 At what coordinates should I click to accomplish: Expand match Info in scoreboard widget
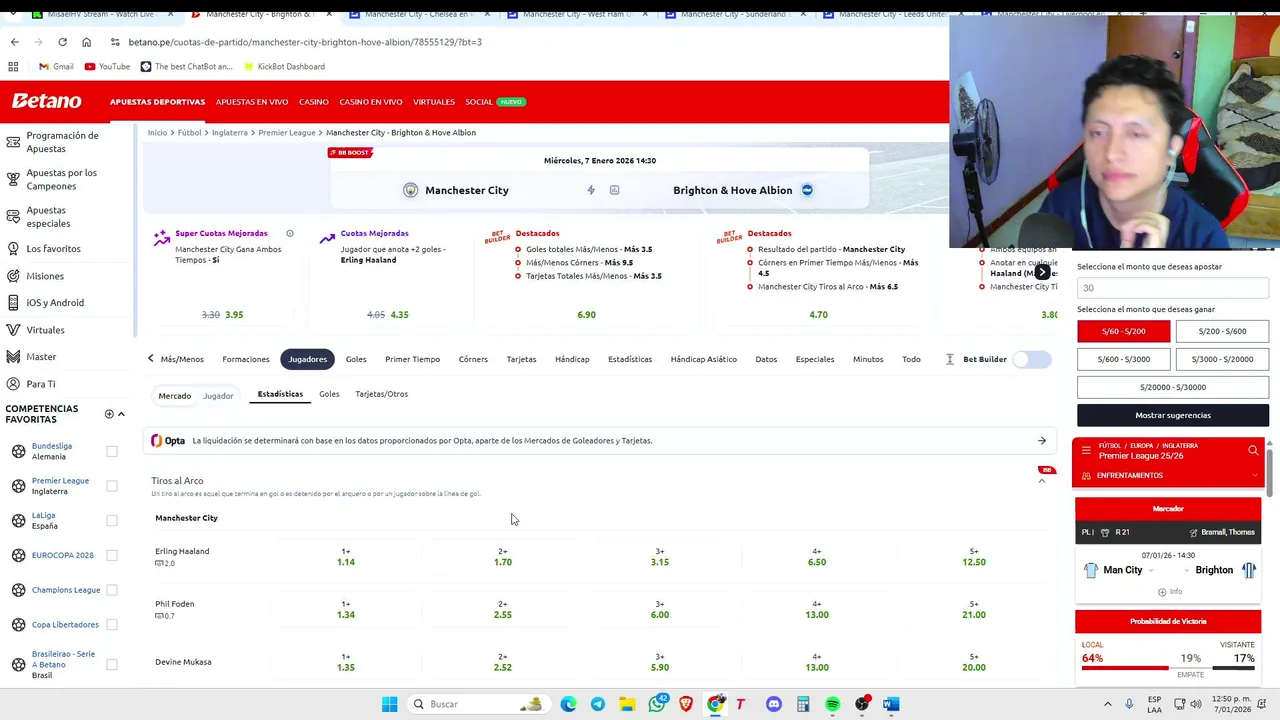pyautogui.click(x=1170, y=592)
